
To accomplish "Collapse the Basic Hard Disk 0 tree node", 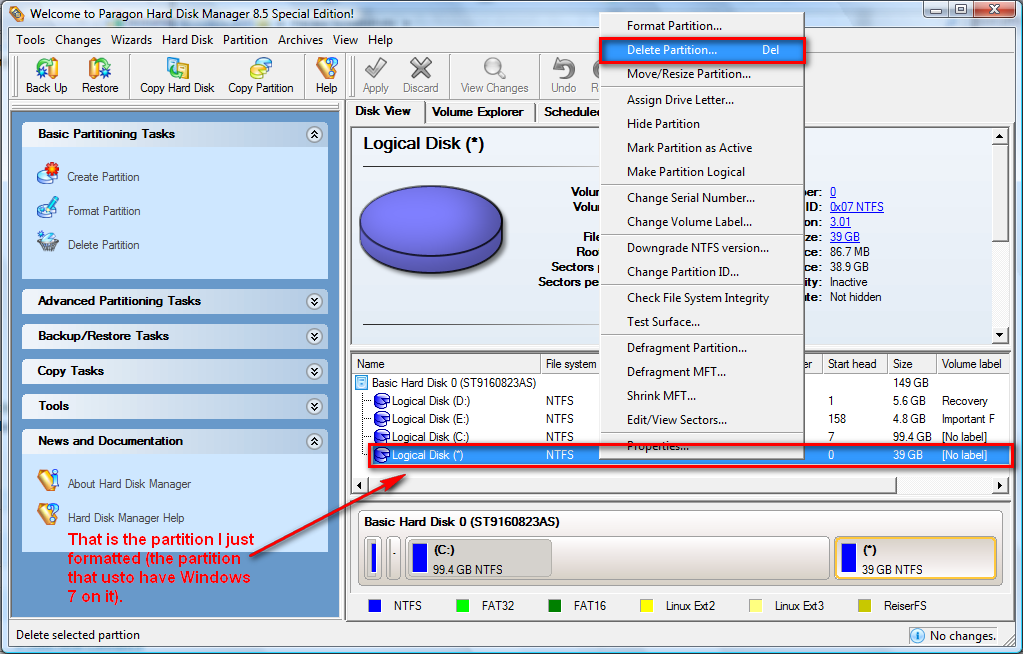I will [x=362, y=383].
